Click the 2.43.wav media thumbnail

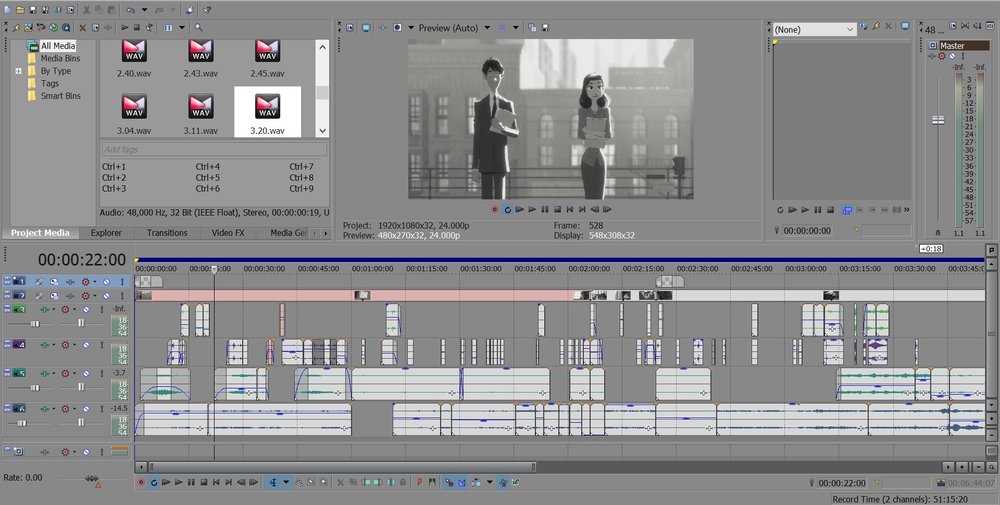coord(201,51)
